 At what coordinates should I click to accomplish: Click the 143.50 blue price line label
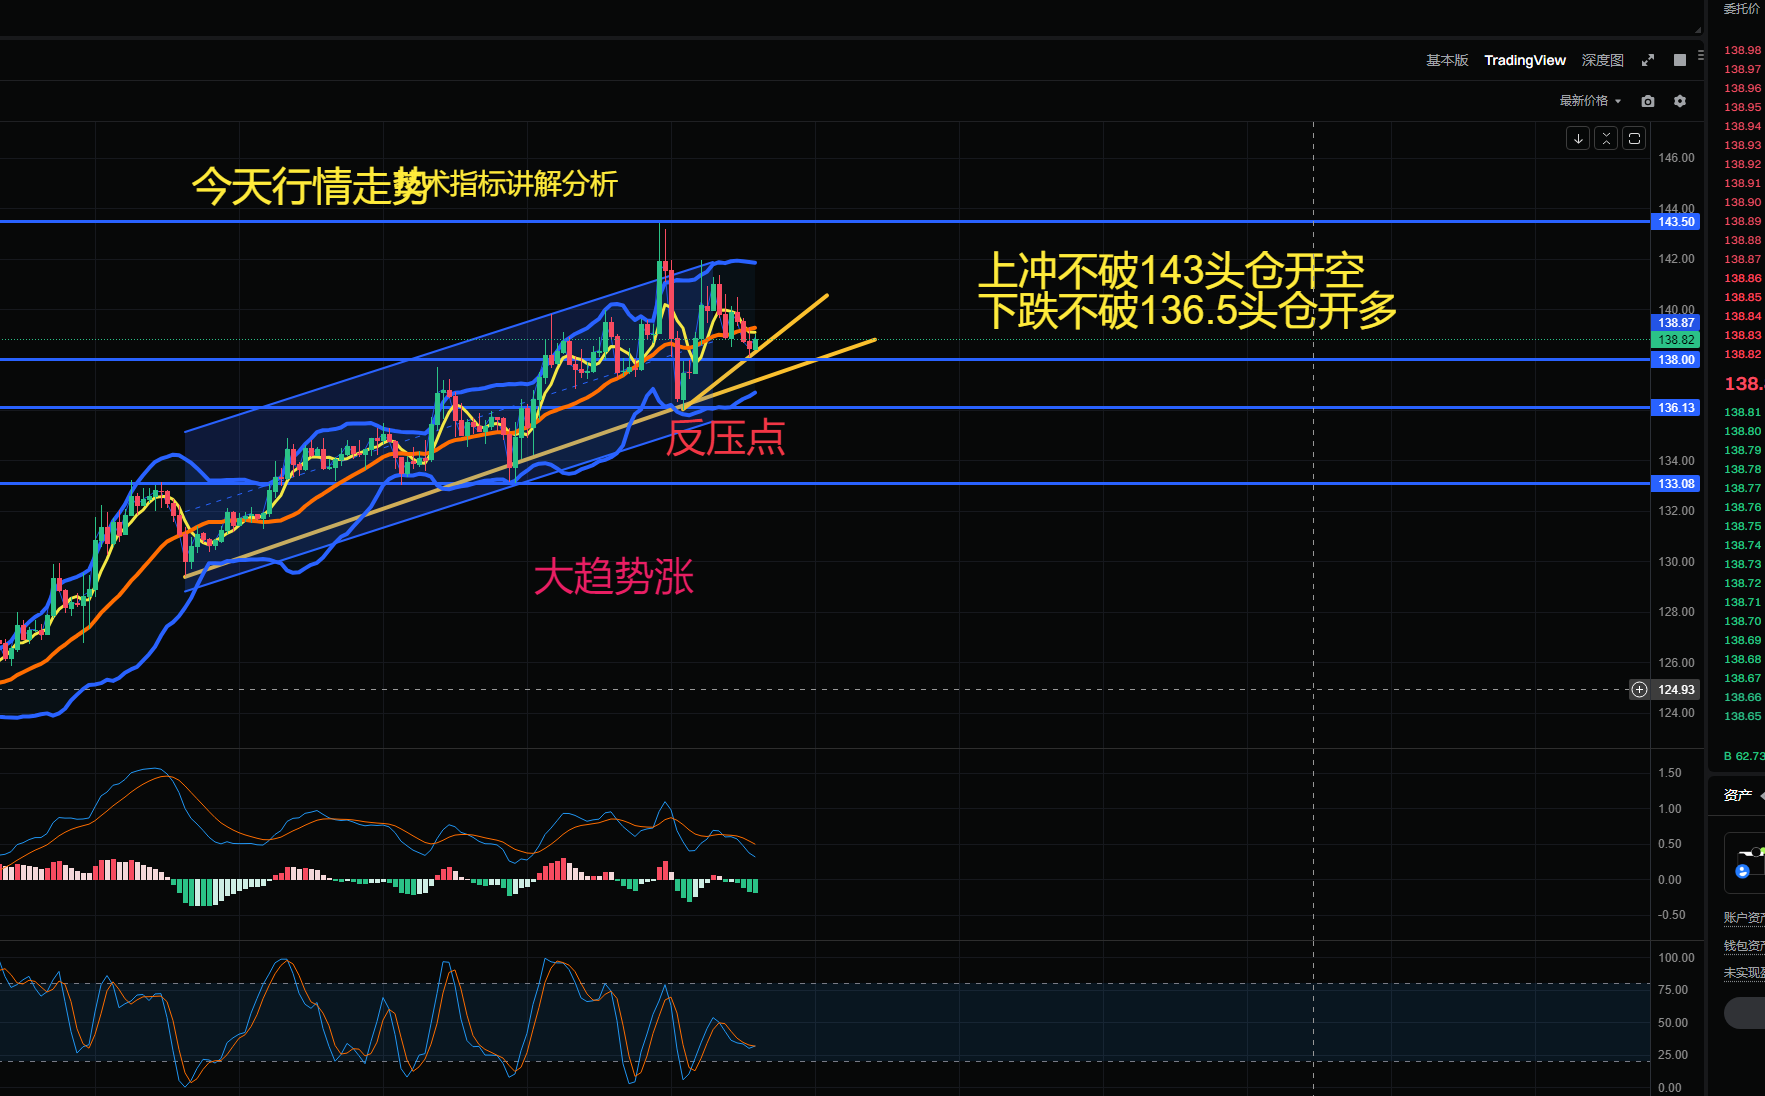[x=1676, y=222]
